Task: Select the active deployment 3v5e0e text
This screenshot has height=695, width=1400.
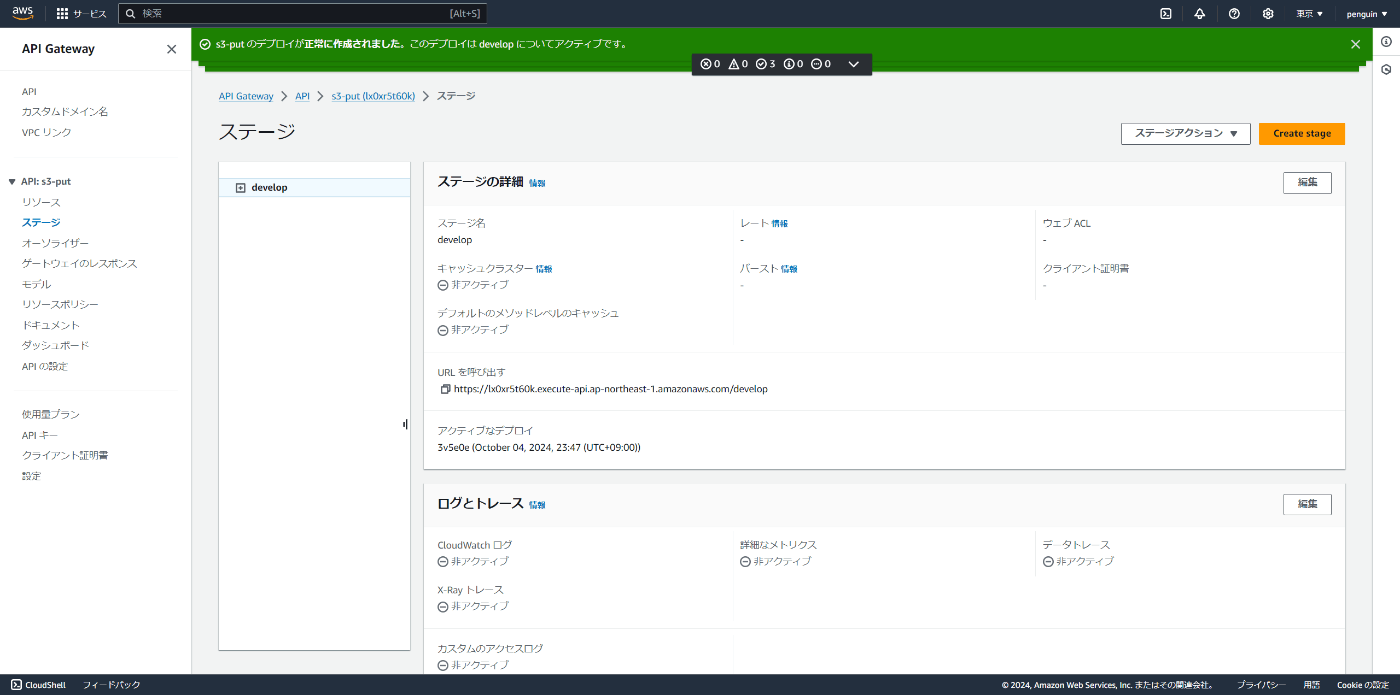Action: (539, 448)
